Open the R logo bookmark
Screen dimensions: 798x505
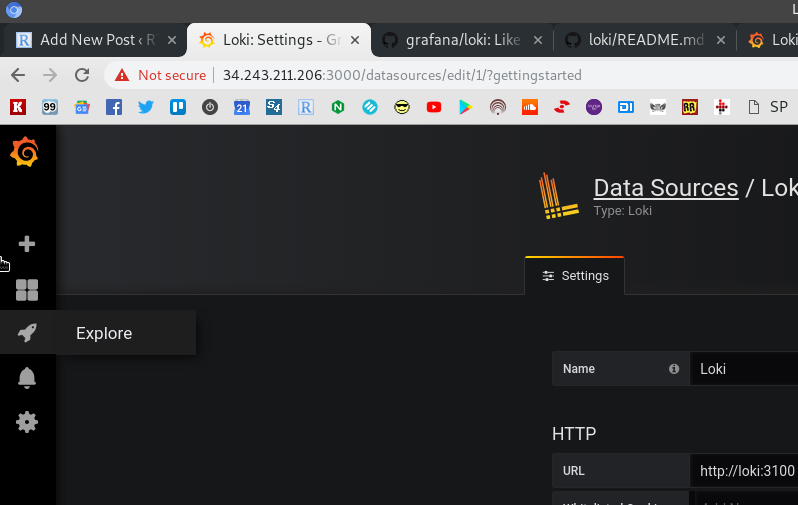pos(306,107)
